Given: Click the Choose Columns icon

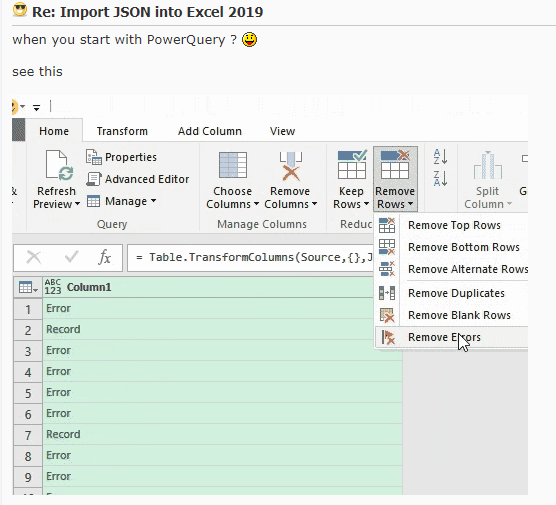Looking at the screenshot, I should (233, 165).
